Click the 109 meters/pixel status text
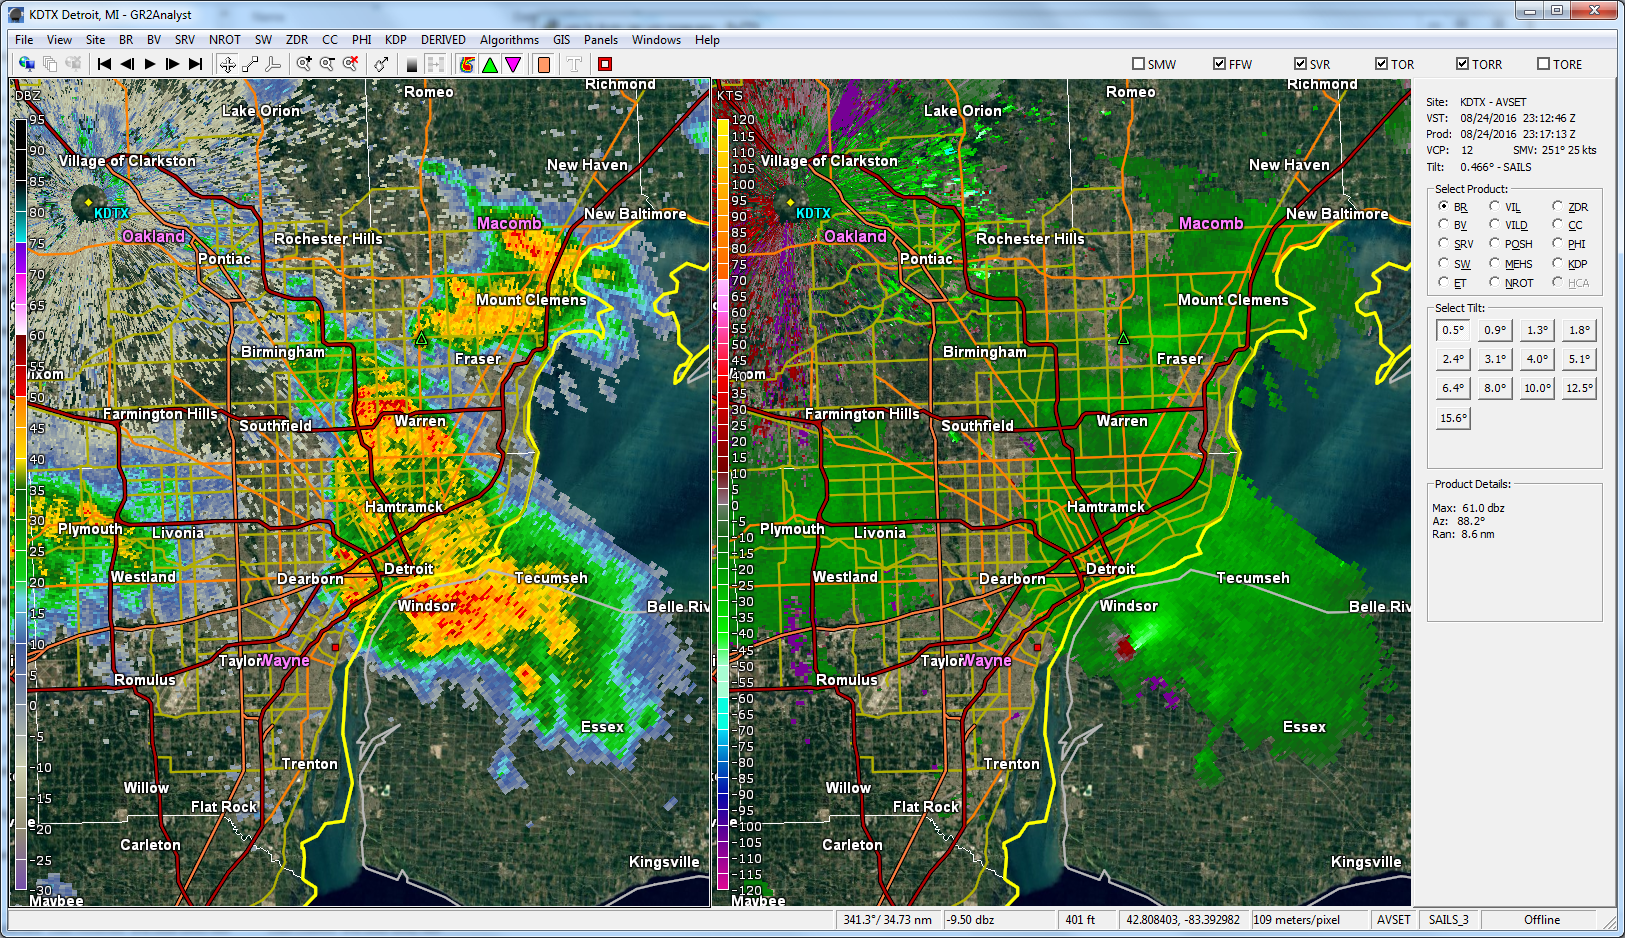Image resolution: width=1625 pixels, height=938 pixels. 1296,920
